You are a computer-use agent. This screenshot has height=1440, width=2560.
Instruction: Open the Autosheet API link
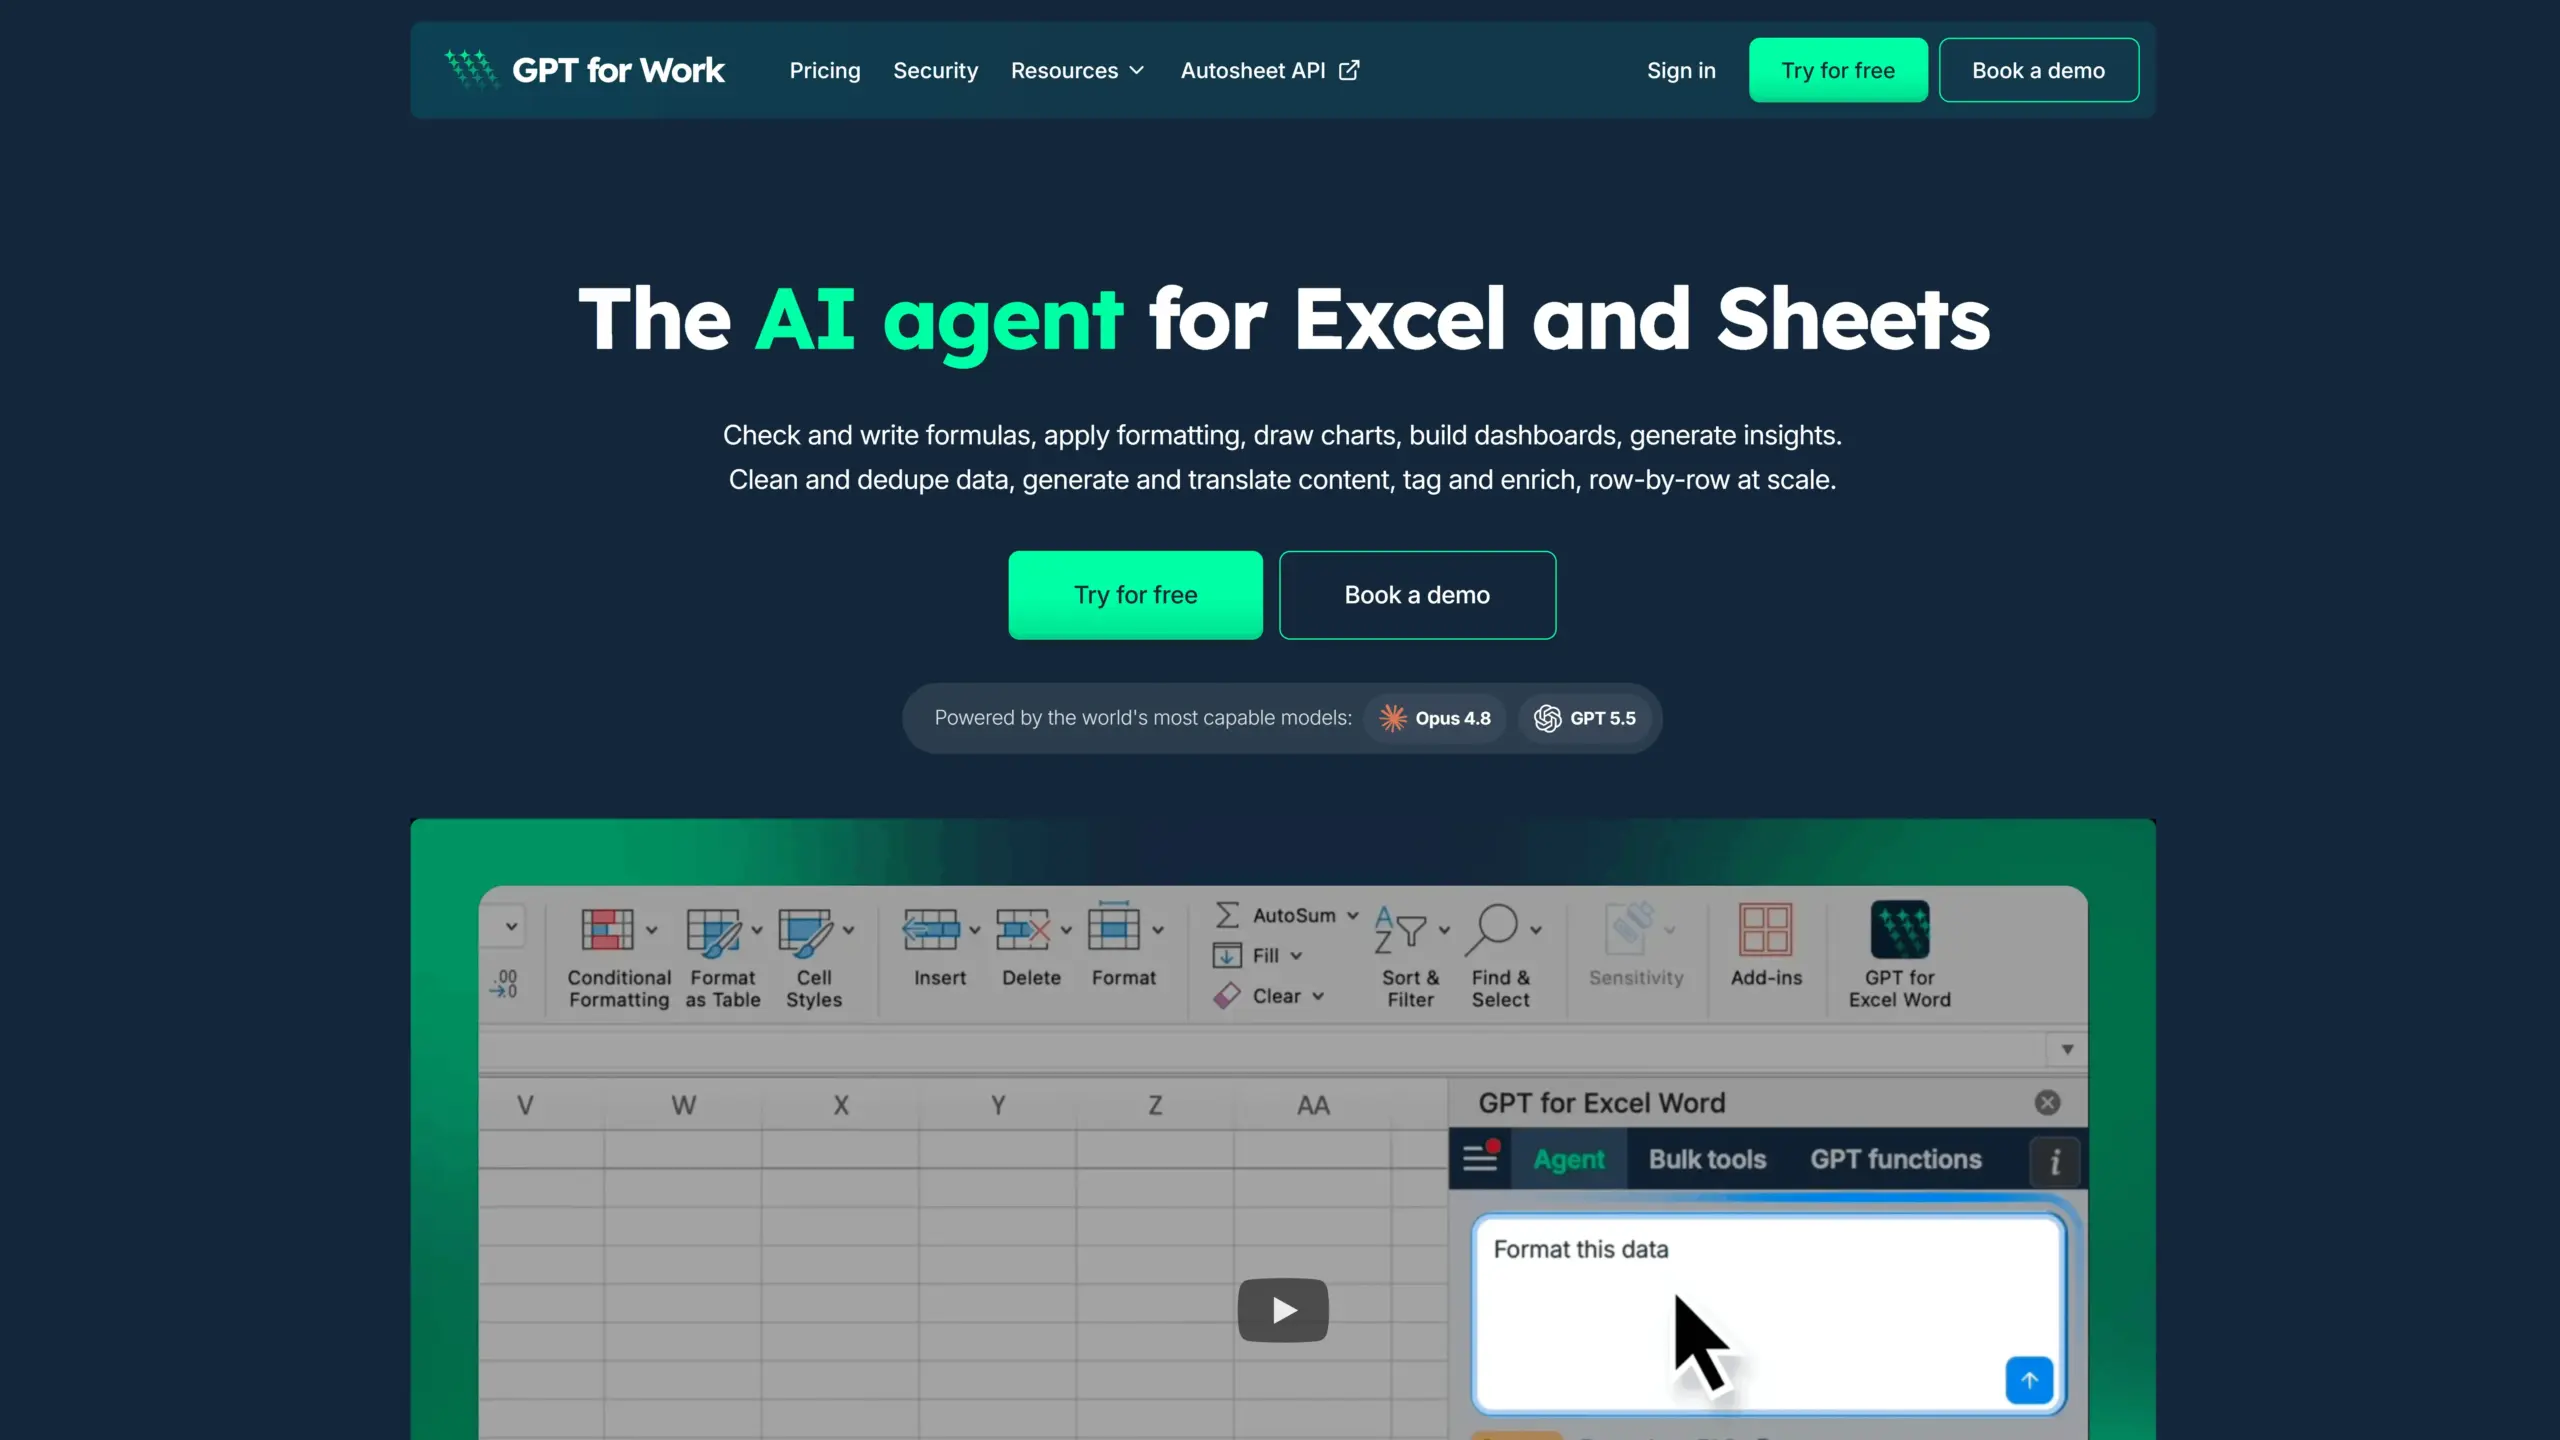[x=1269, y=70]
